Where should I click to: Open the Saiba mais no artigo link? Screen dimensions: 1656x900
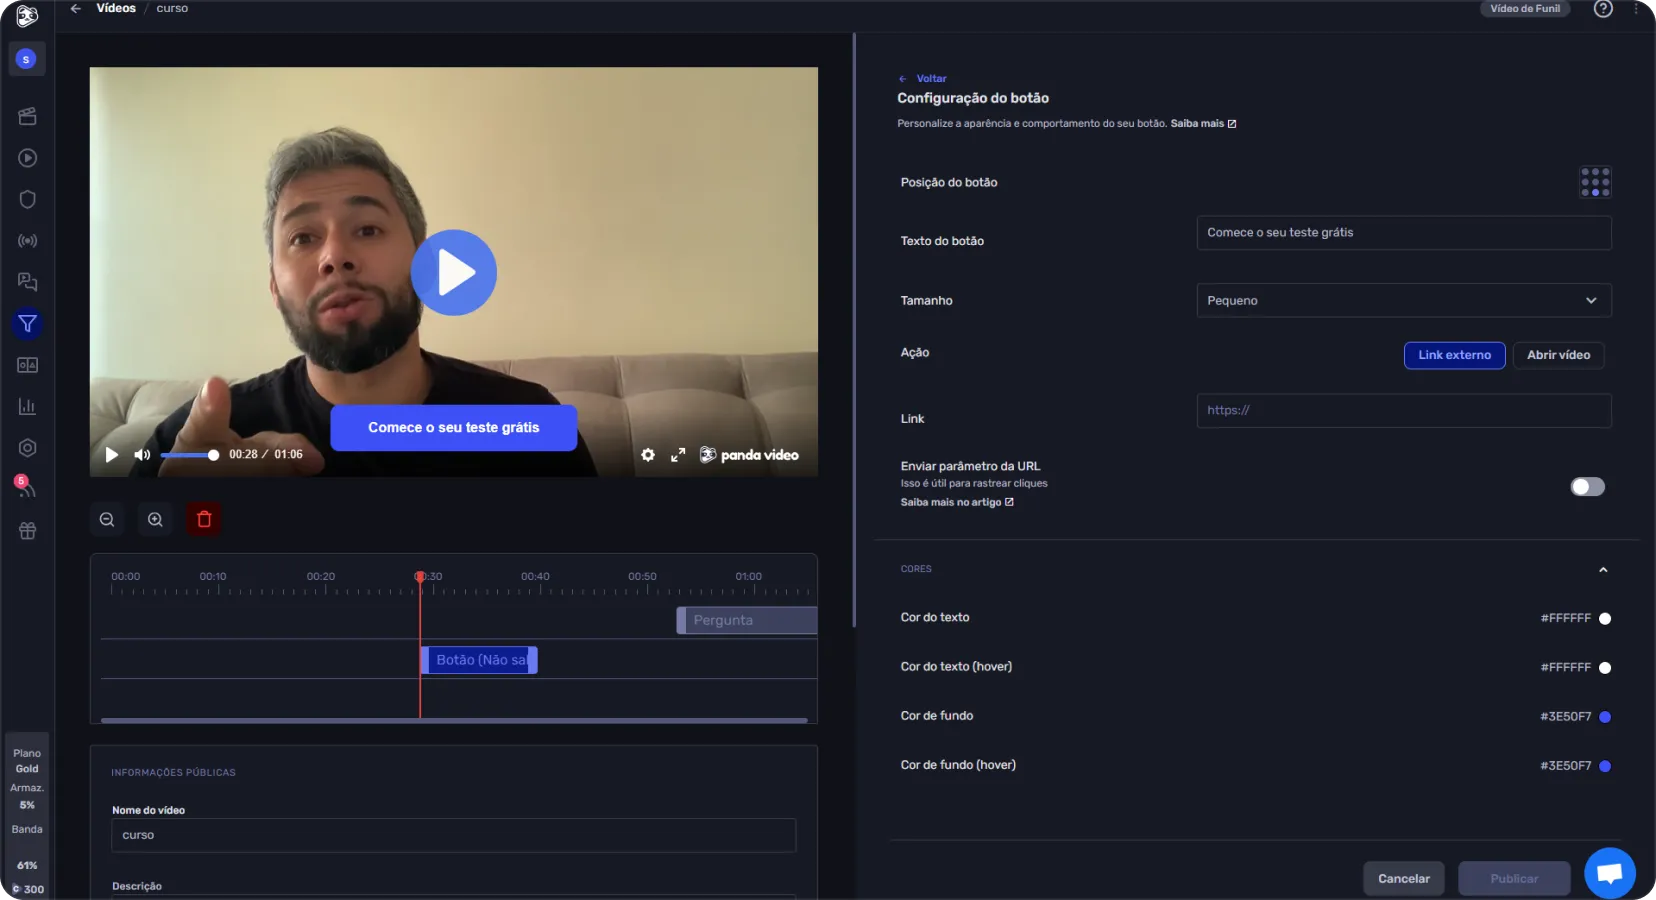957,503
